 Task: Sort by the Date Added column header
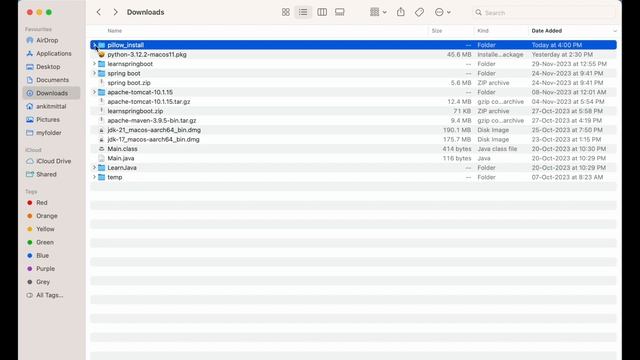point(547,31)
